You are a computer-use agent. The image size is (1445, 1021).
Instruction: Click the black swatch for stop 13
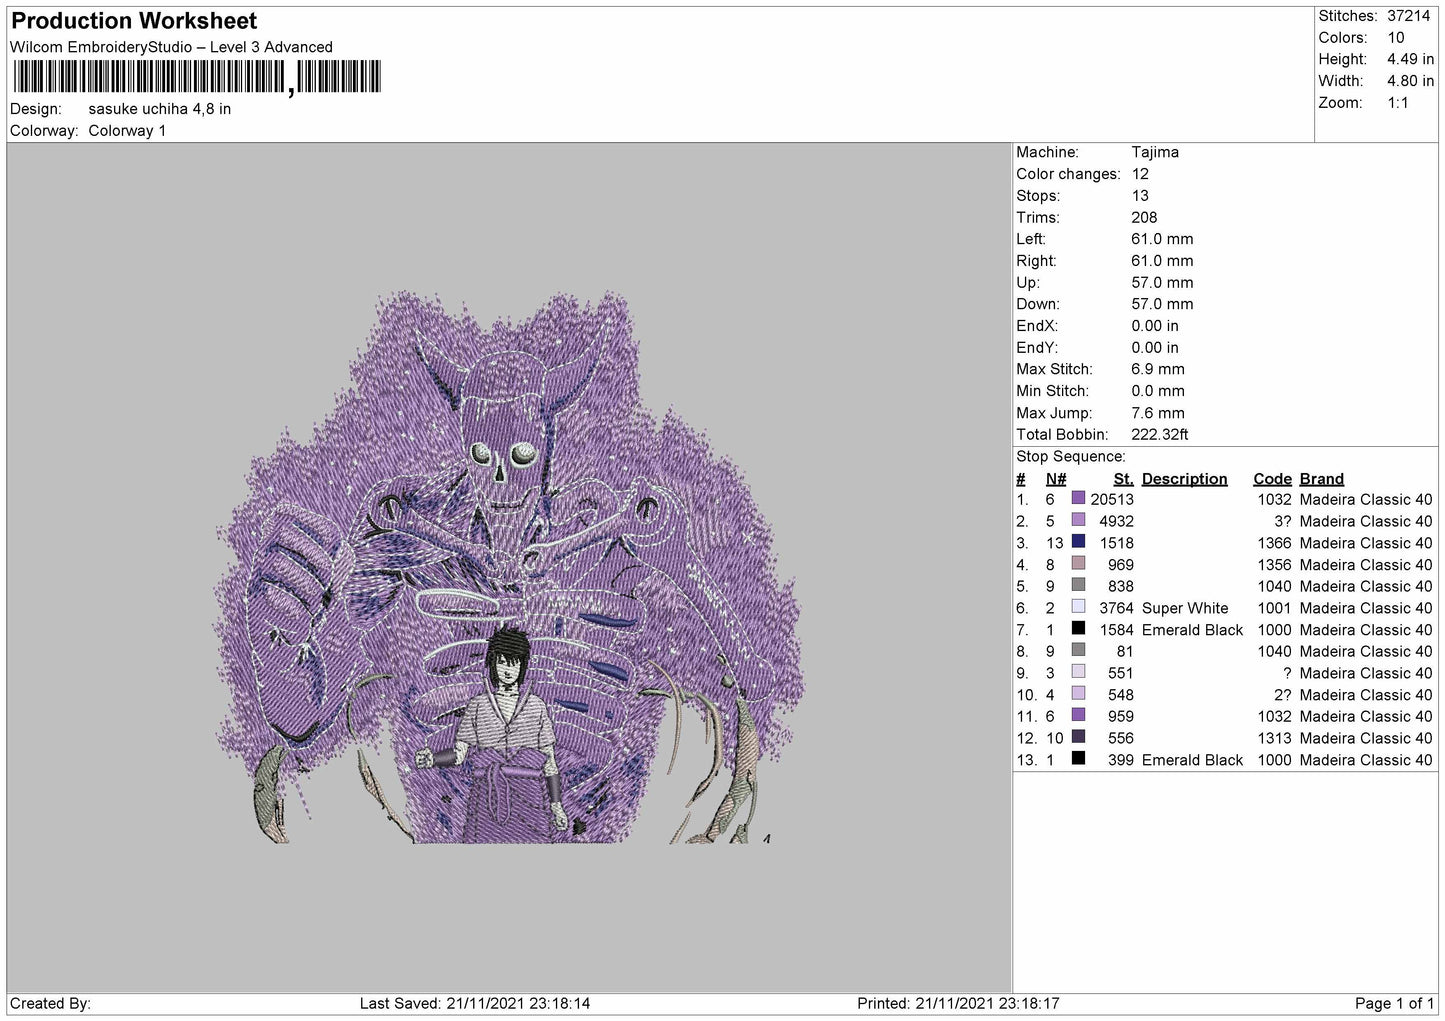[1078, 759]
